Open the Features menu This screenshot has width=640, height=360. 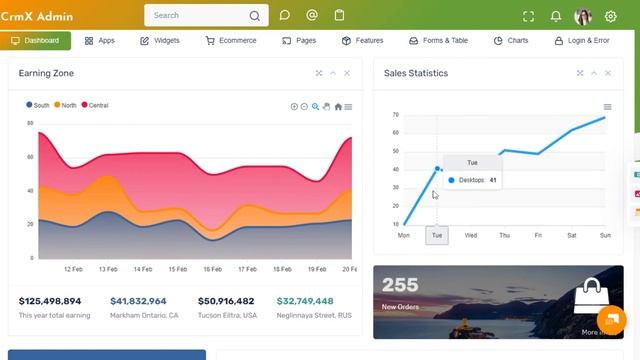click(x=362, y=40)
